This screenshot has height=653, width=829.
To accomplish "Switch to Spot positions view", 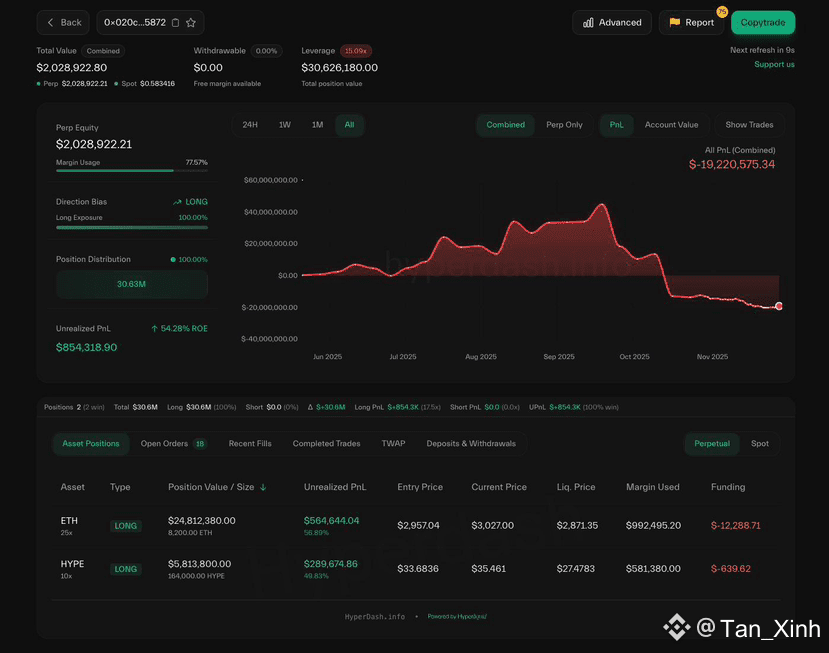I will point(760,444).
